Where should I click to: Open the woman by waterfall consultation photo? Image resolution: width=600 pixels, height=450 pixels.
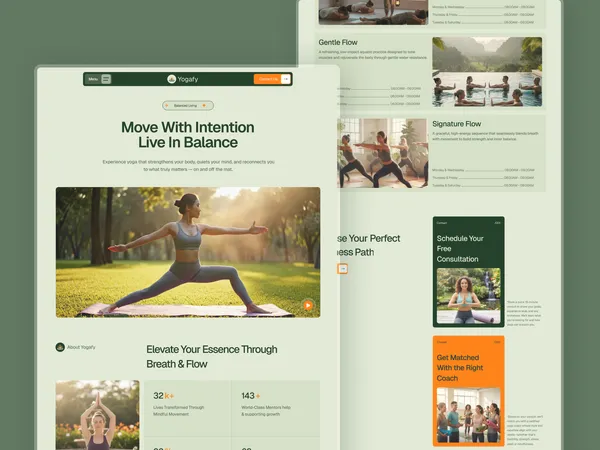468,296
